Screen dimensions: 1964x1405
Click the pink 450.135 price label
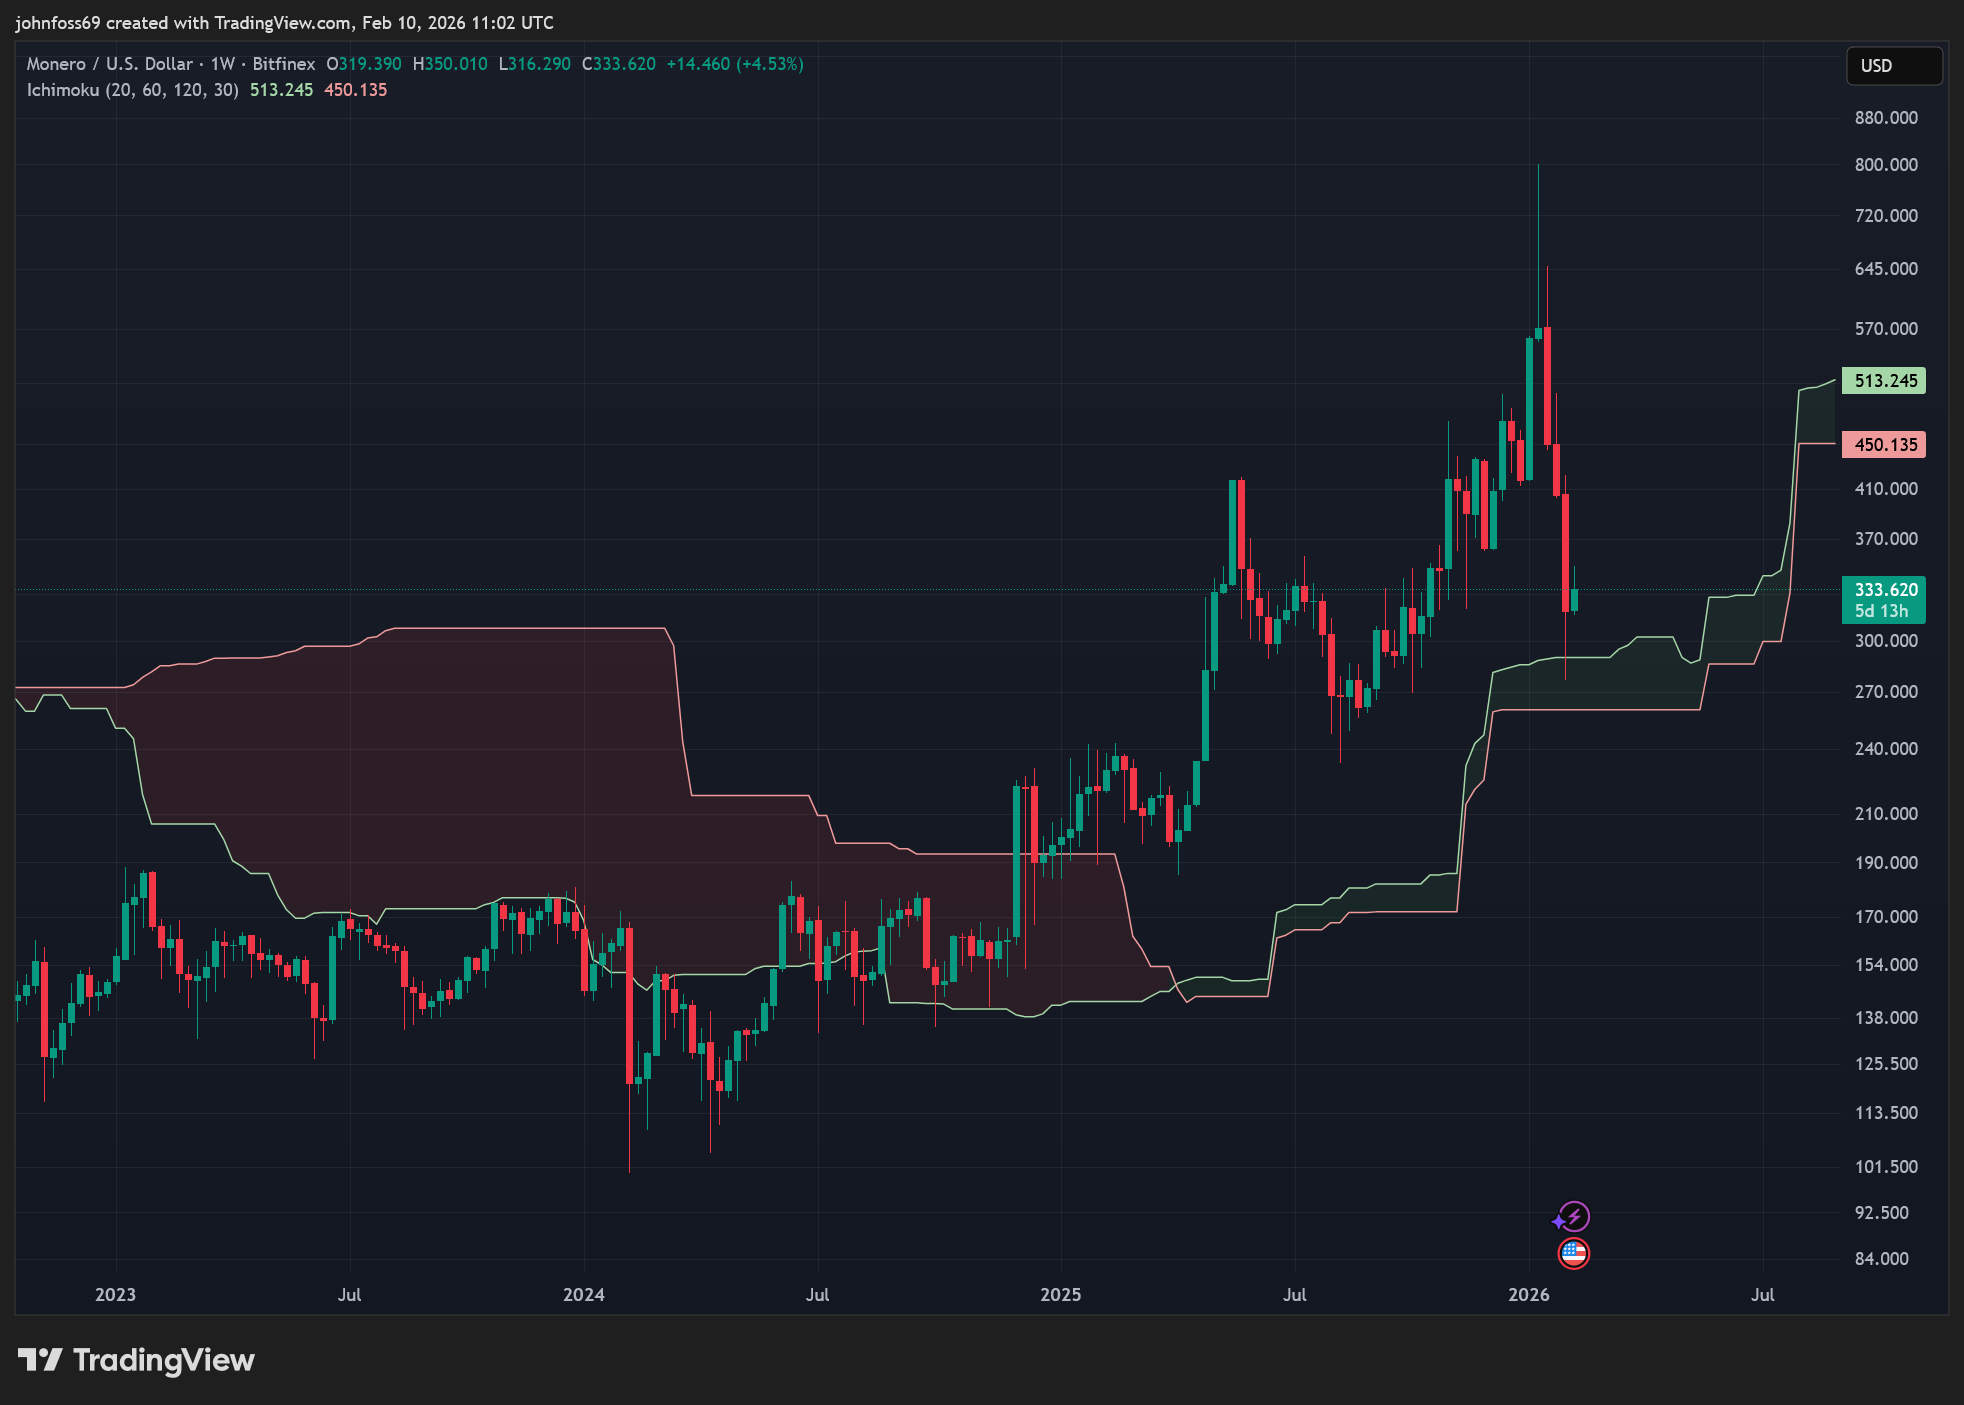coord(1884,445)
